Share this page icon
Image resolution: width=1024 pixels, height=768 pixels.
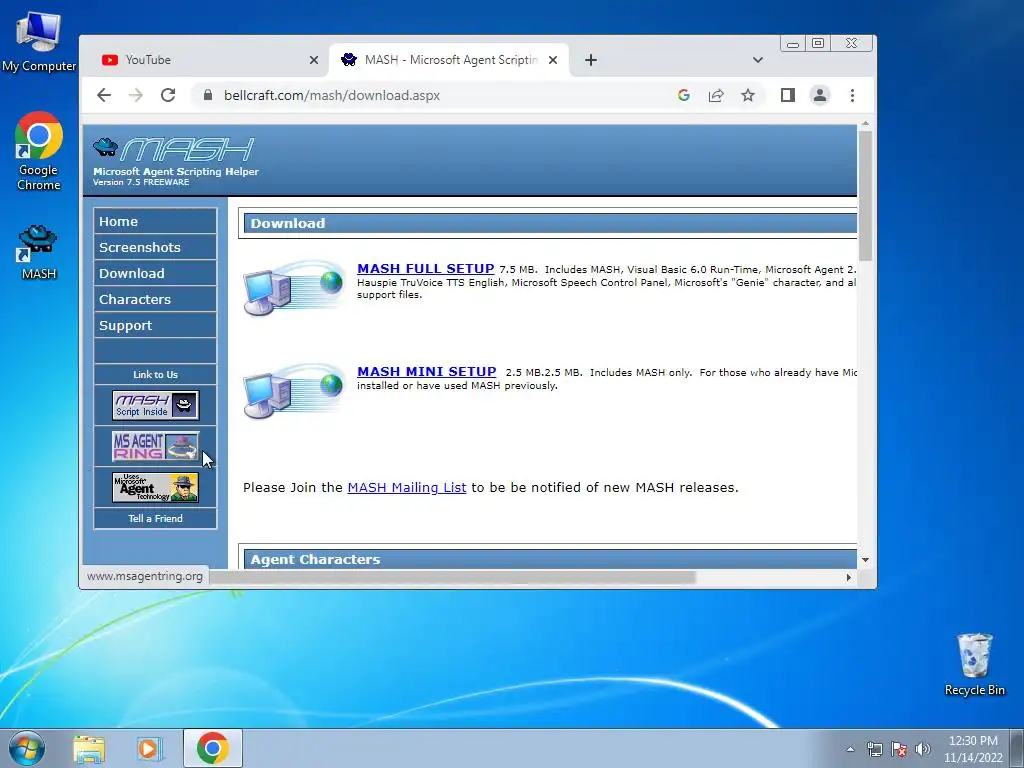(716, 95)
